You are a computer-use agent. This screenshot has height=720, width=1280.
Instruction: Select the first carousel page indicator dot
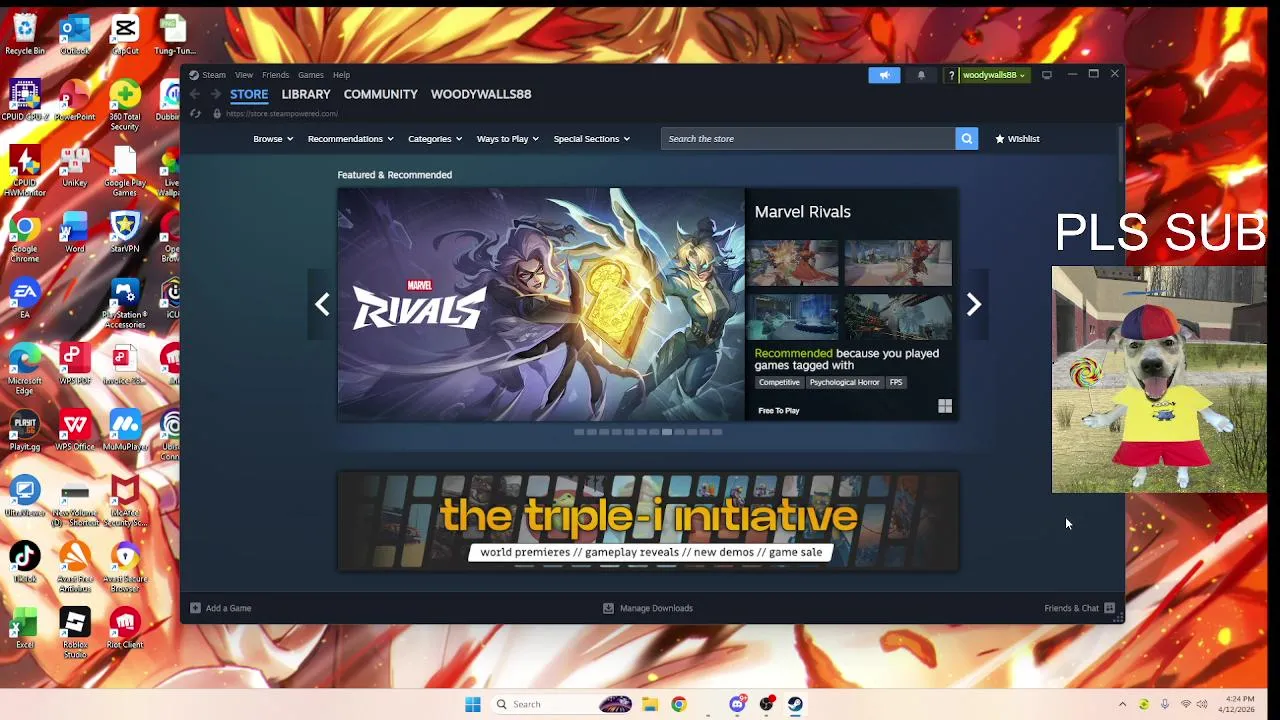[579, 432]
